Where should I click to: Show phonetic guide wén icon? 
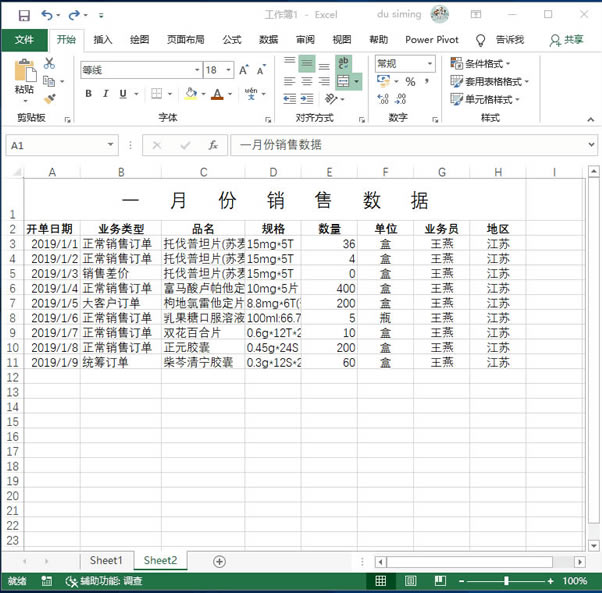(x=251, y=94)
